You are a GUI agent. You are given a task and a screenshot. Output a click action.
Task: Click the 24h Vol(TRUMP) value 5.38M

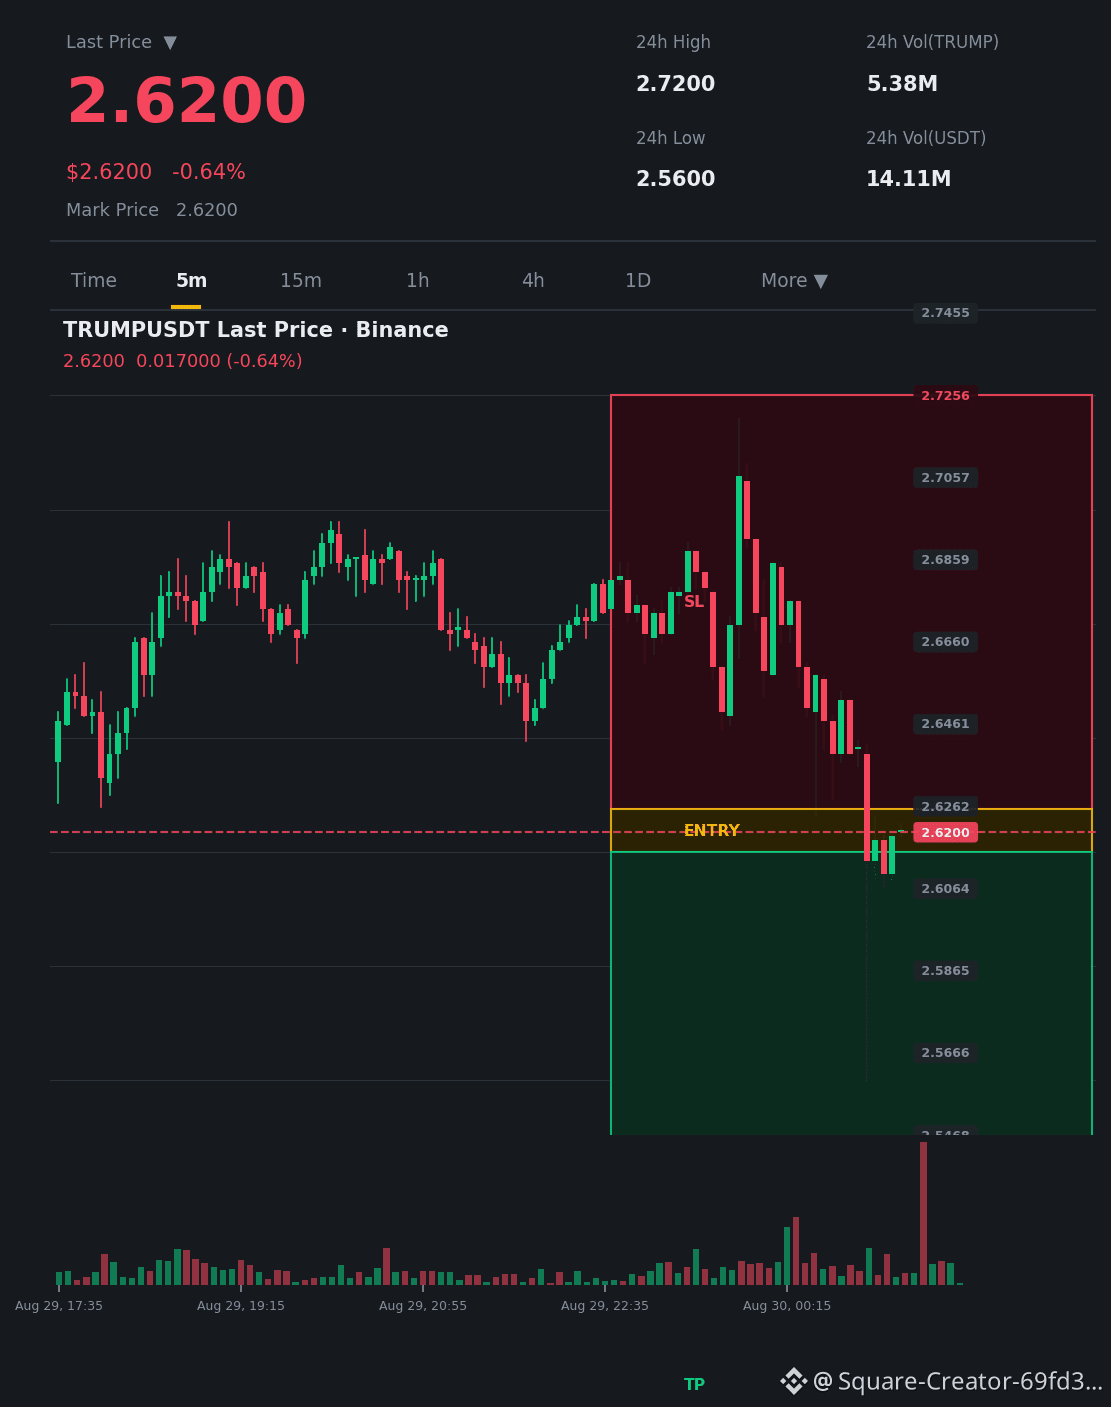coord(902,84)
